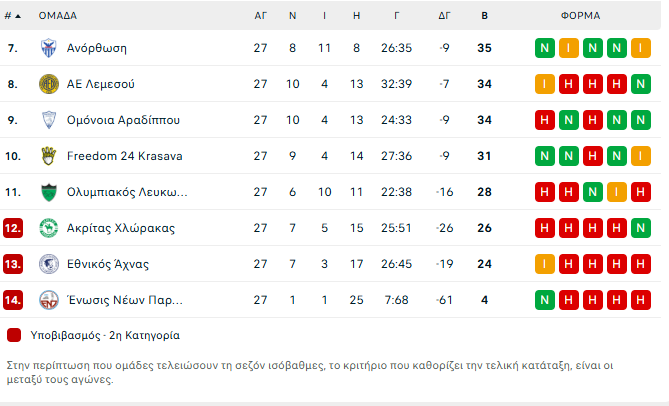Click the last form badge for ΑΕ Λεμεσού

641,84
